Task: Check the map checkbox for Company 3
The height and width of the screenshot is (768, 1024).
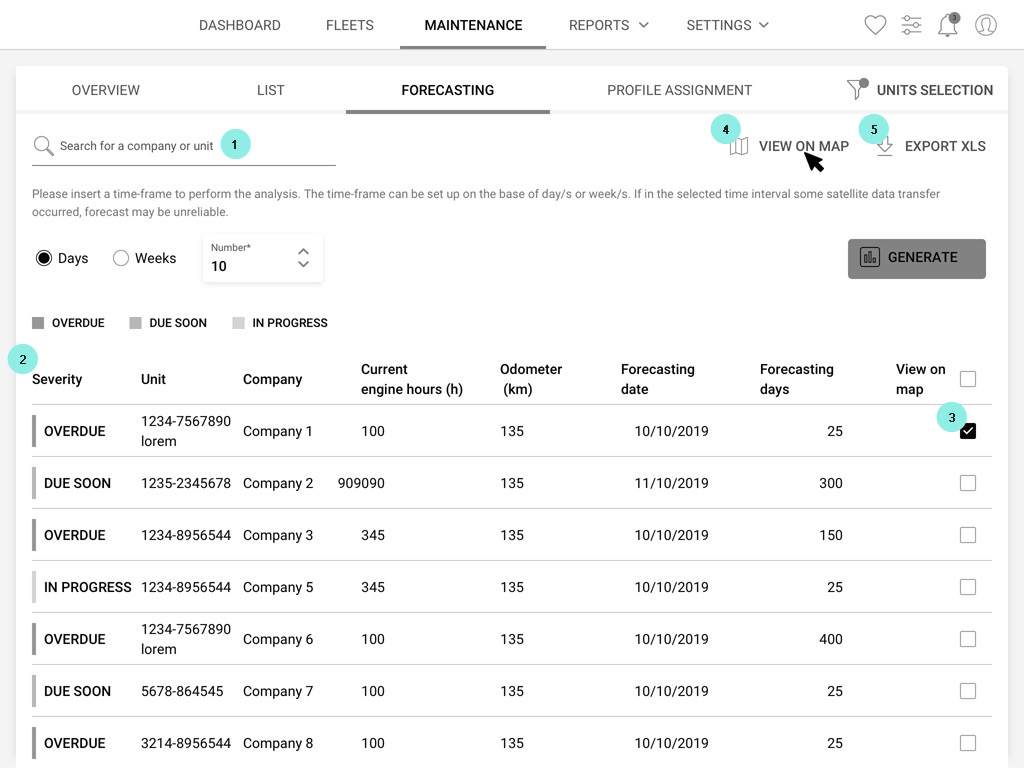Action: pyautogui.click(x=968, y=535)
